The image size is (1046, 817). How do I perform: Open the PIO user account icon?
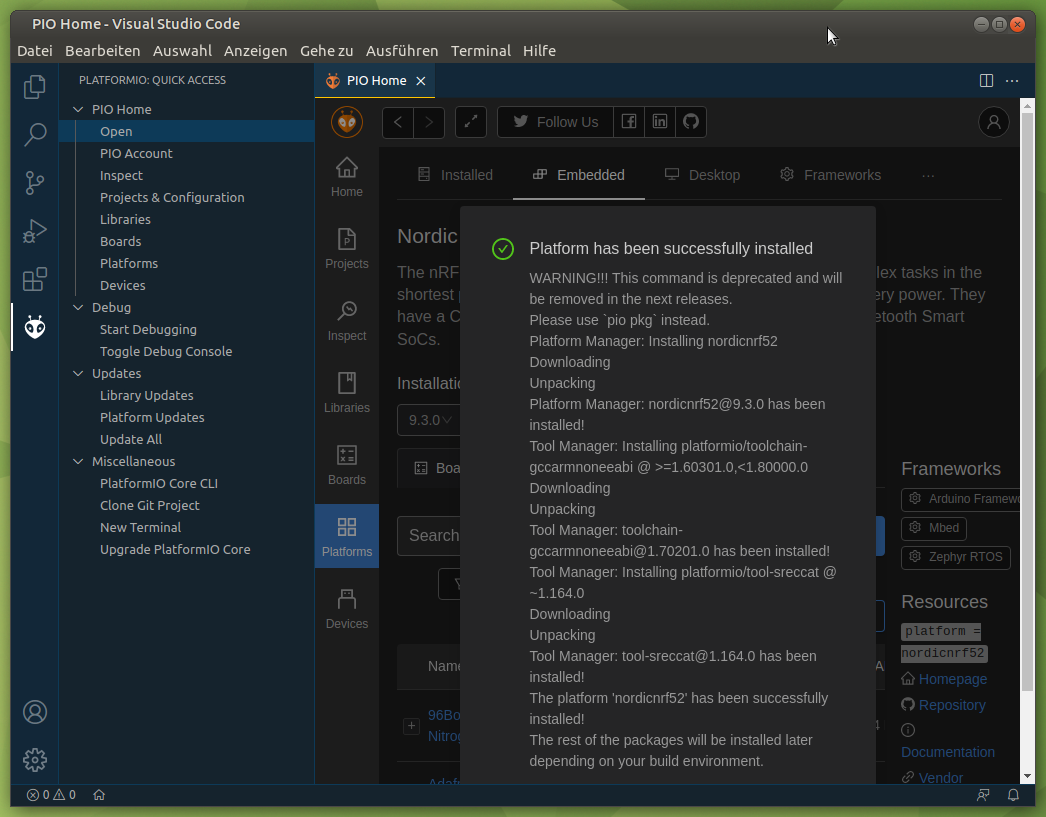[x=994, y=122]
